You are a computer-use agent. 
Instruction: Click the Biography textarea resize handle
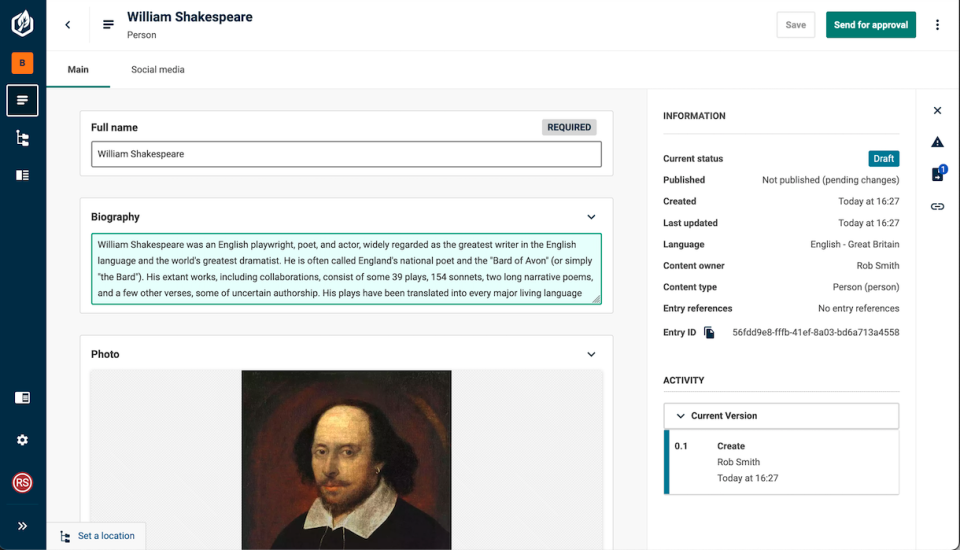pos(596,299)
